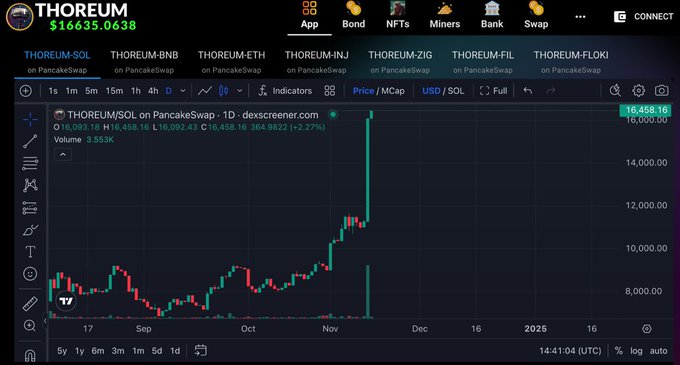
Task: Click the CONNECT wallet button
Action: pos(644,16)
